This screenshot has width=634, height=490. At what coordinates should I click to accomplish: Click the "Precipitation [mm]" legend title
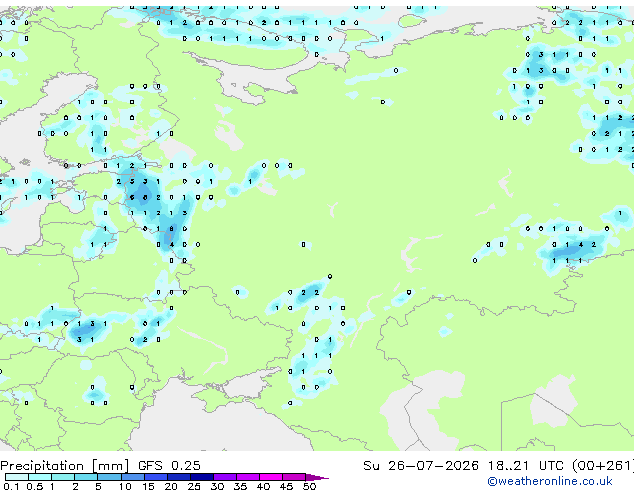point(65,466)
